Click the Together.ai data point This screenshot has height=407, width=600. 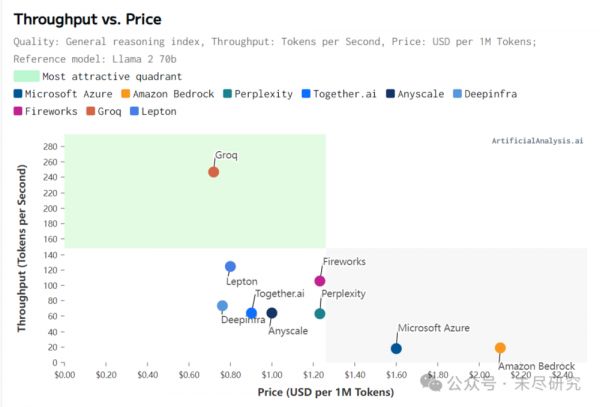(252, 313)
